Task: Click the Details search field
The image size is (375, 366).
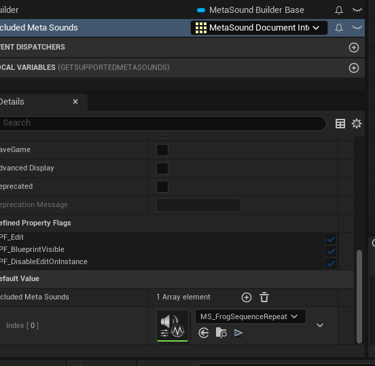Action: pyautogui.click(x=162, y=123)
